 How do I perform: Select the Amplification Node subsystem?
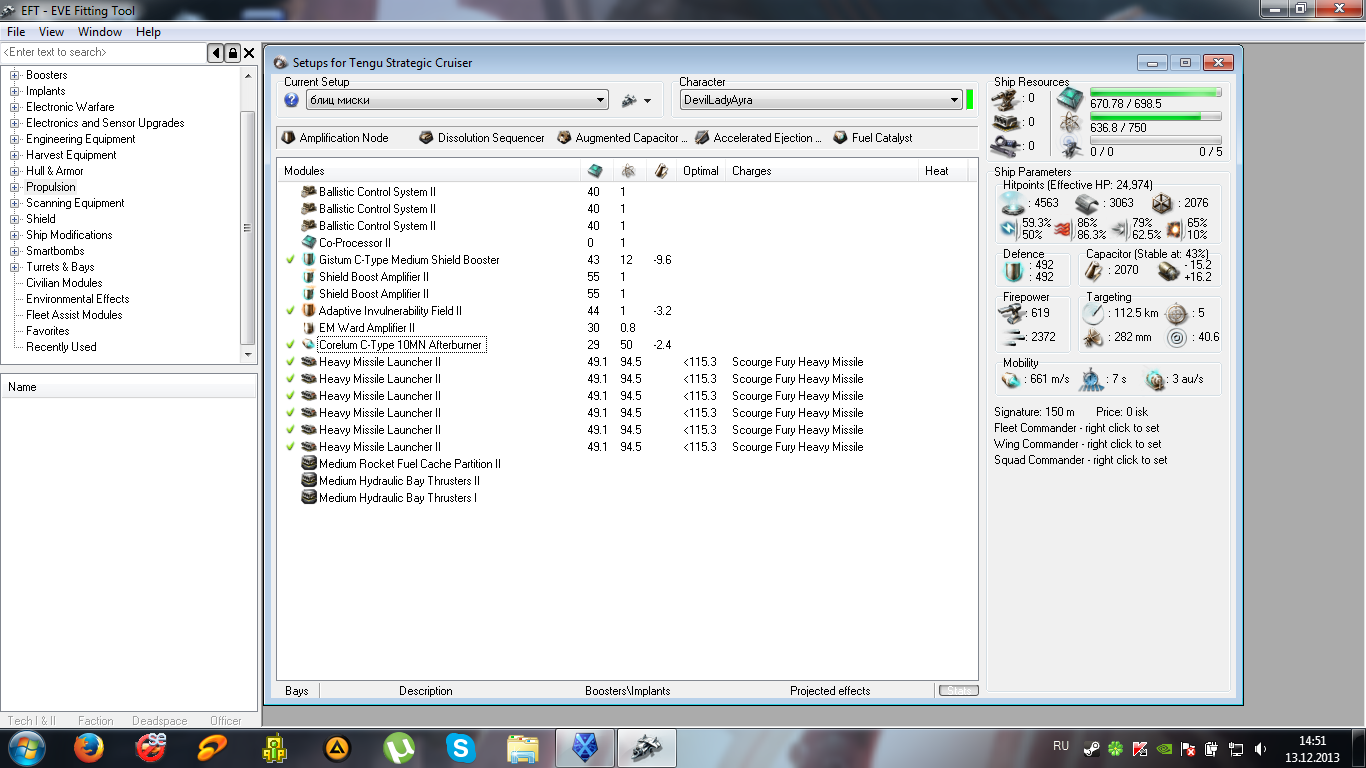click(335, 138)
